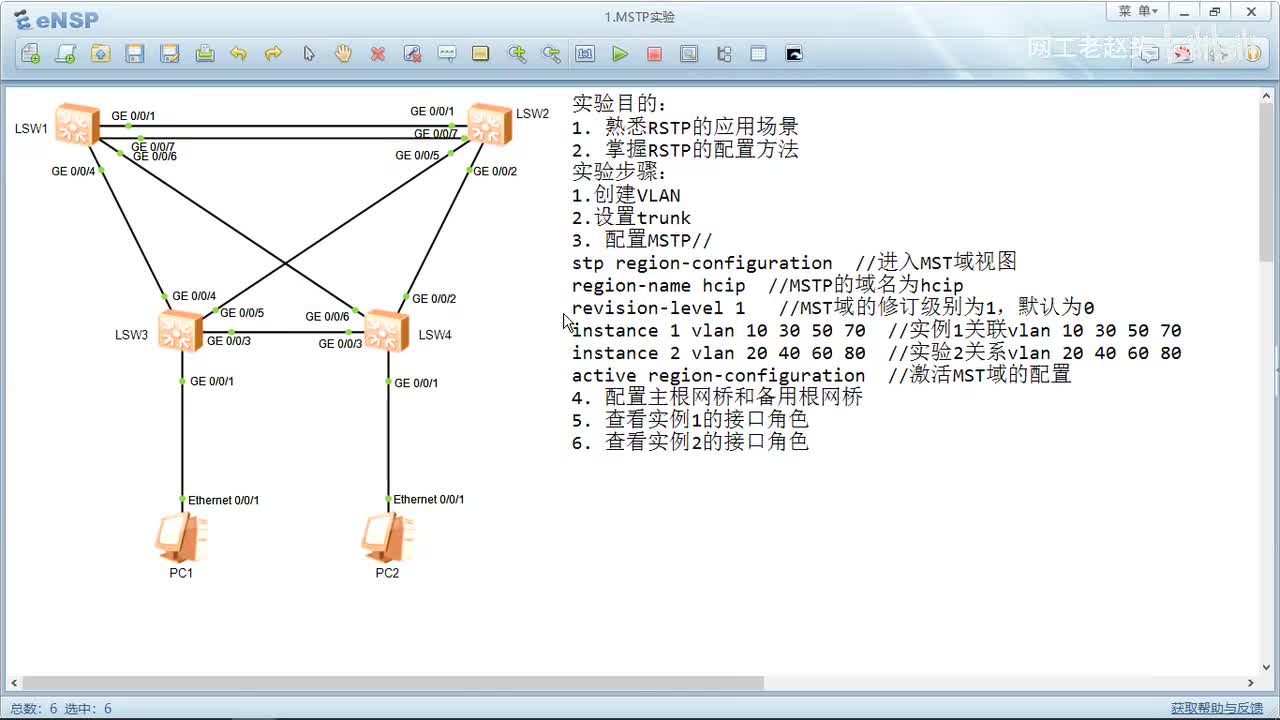
Task: Click the horizontal scrollbar right arrow
Action: [1249, 683]
